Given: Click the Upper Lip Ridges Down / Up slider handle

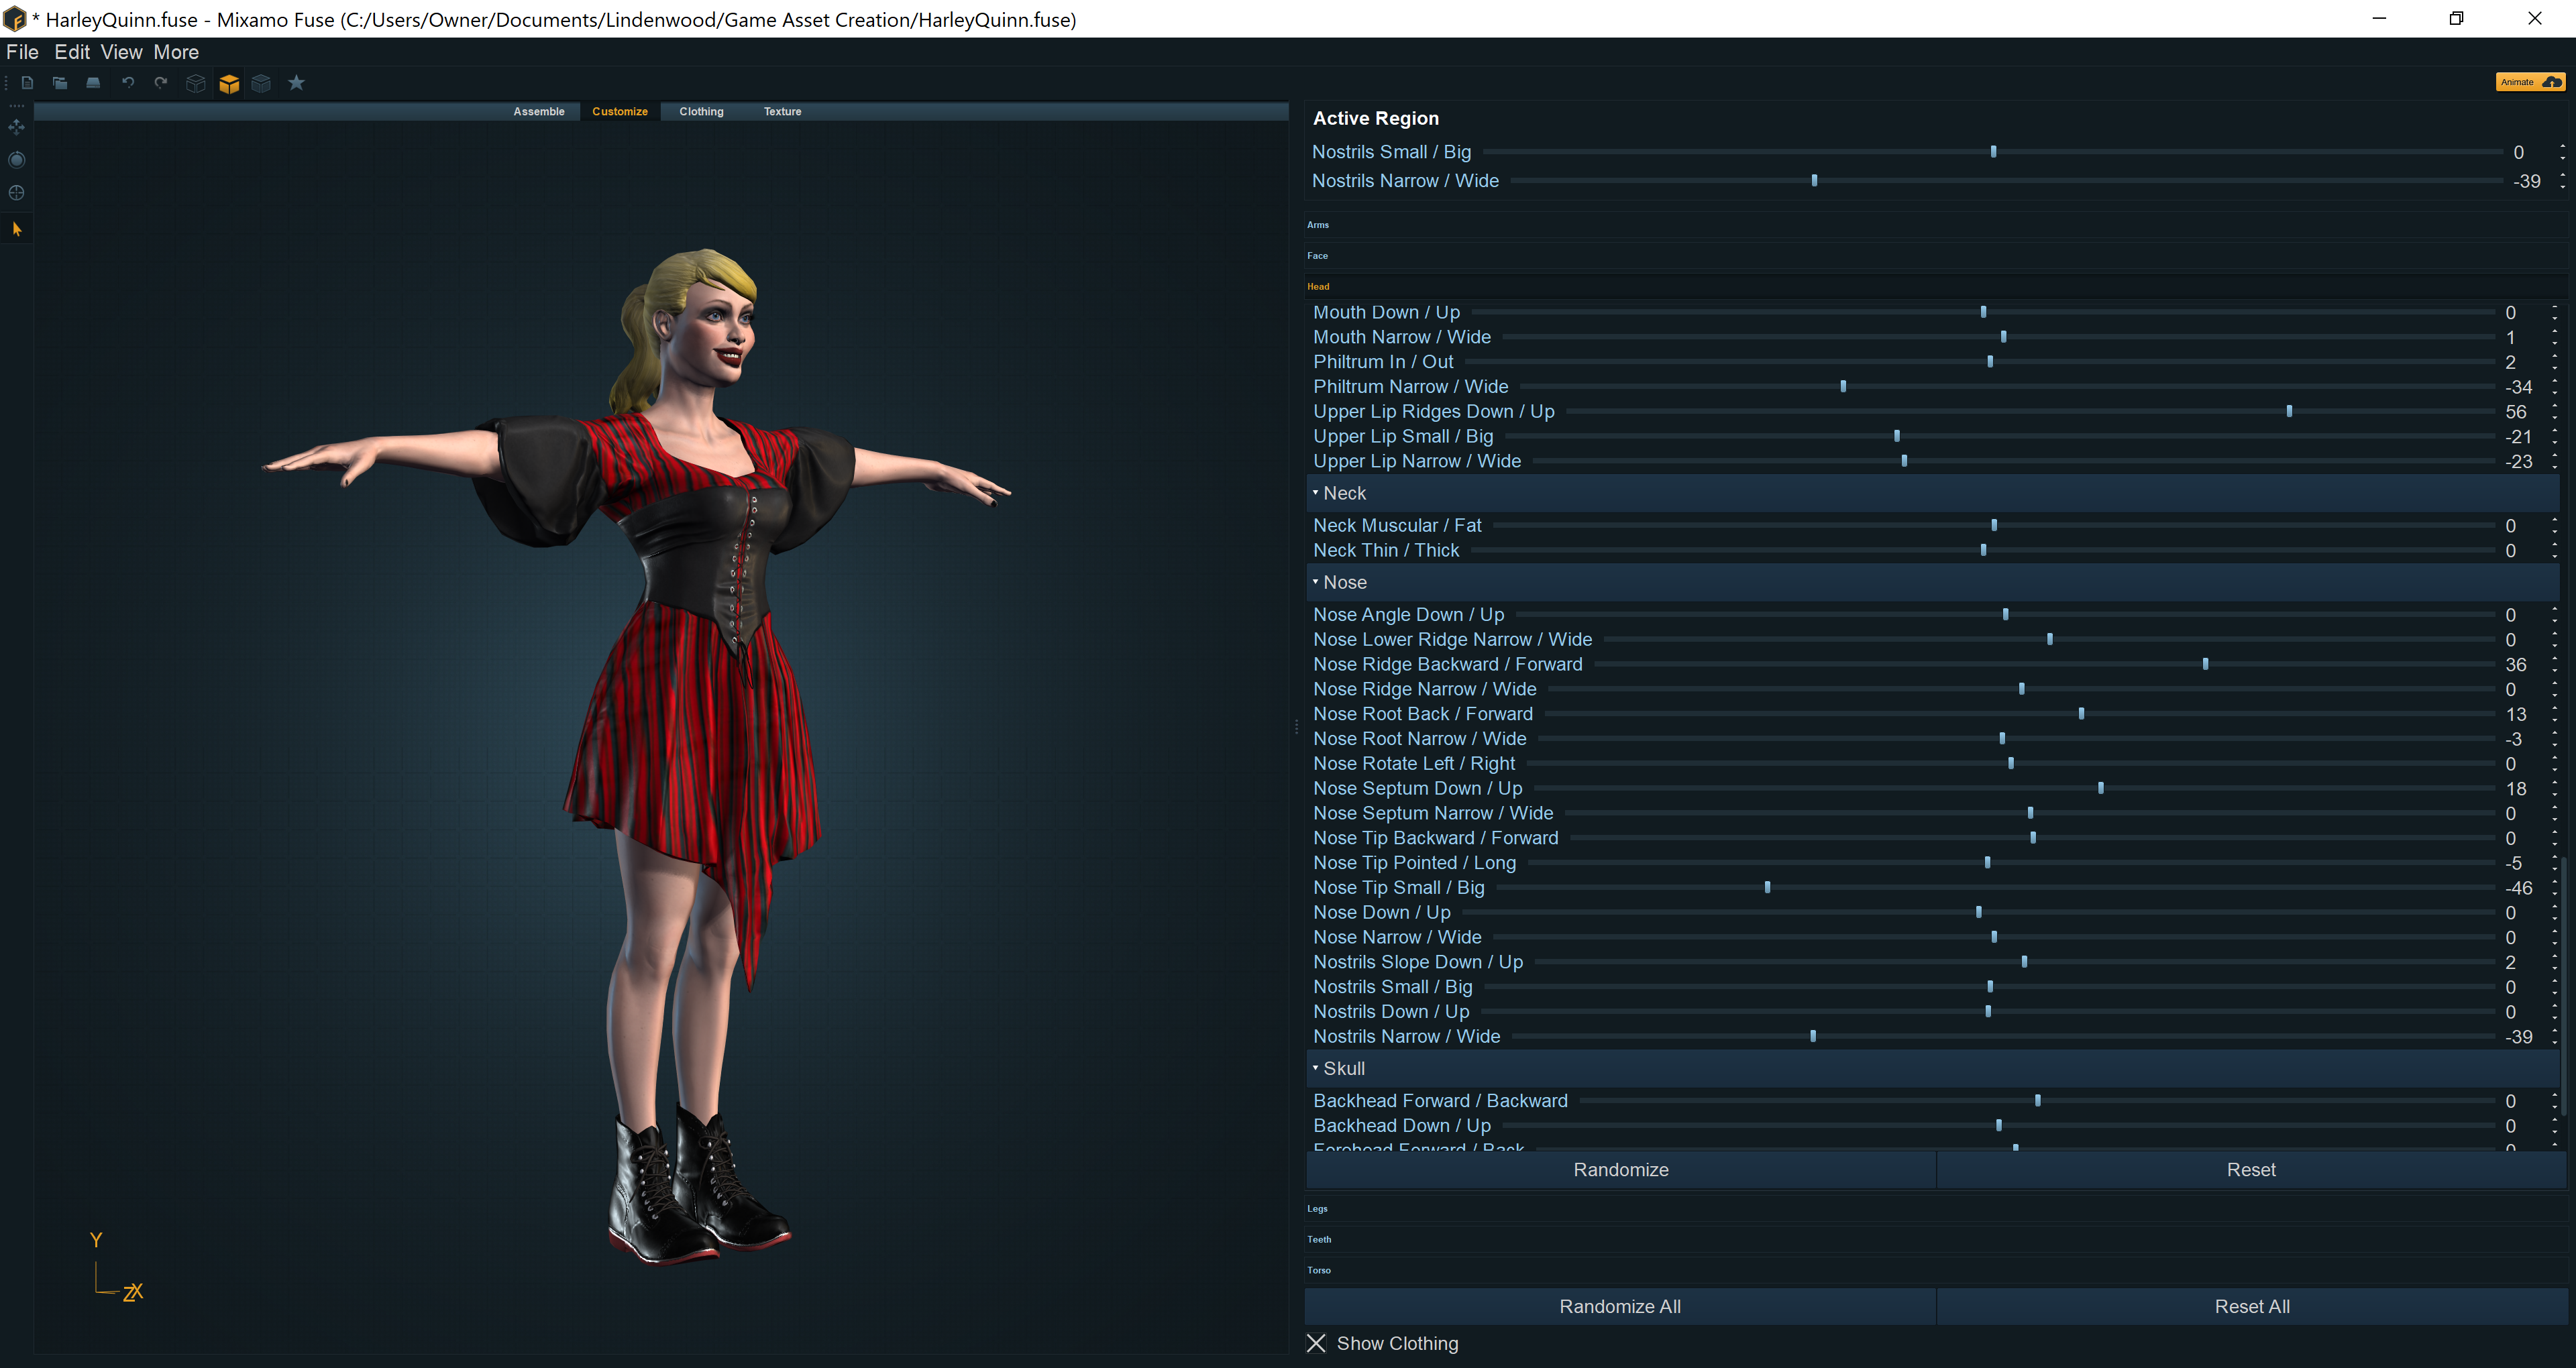Looking at the screenshot, I should click(x=2290, y=412).
